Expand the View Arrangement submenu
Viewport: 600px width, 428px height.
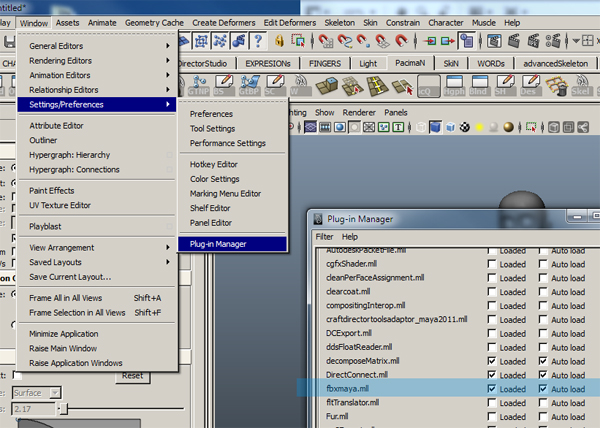pos(96,247)
